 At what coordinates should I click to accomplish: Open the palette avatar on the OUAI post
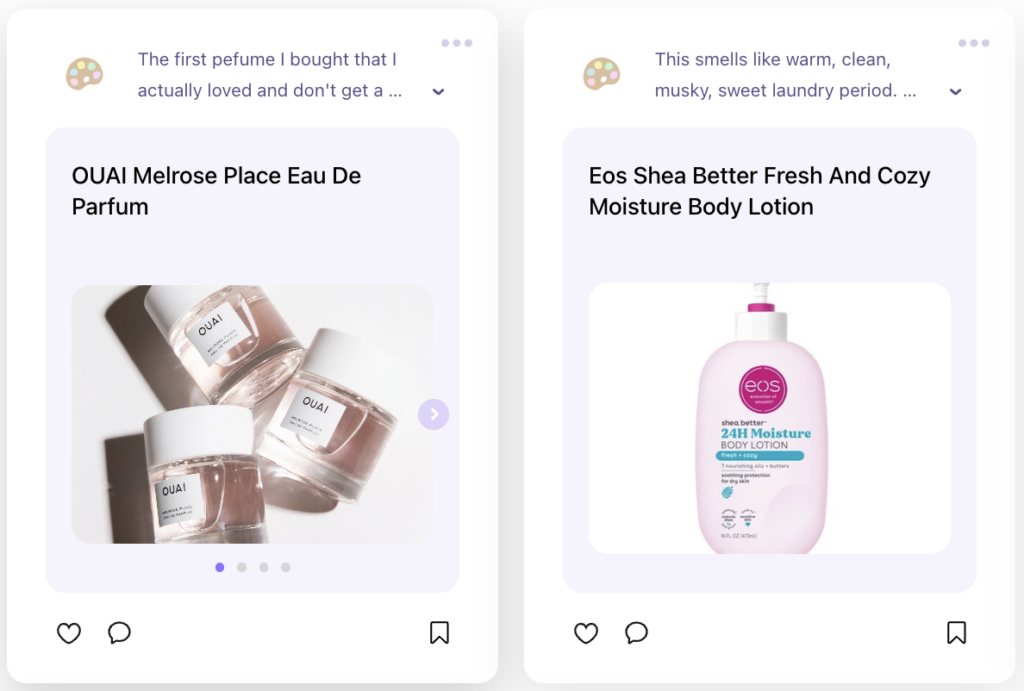coord(84,74)
